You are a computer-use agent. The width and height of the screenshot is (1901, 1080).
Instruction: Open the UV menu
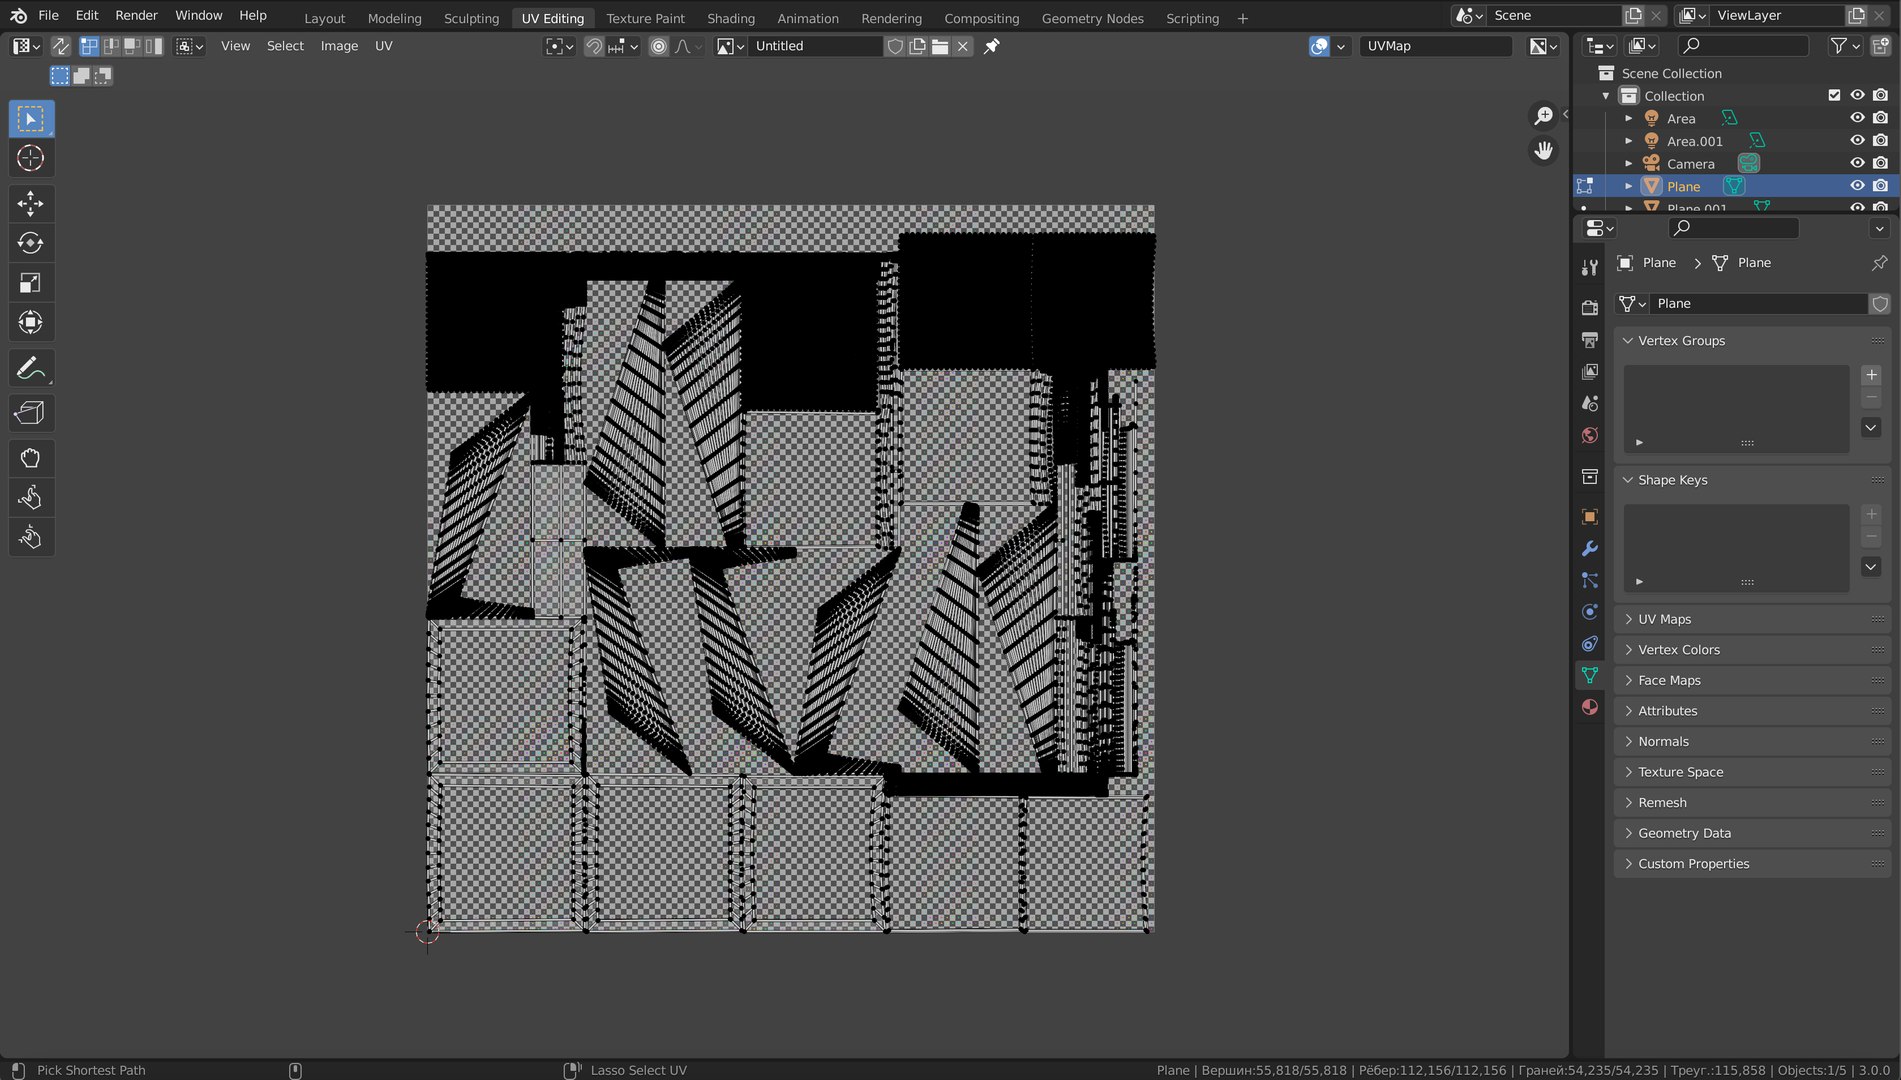click(x=383, y=46)
